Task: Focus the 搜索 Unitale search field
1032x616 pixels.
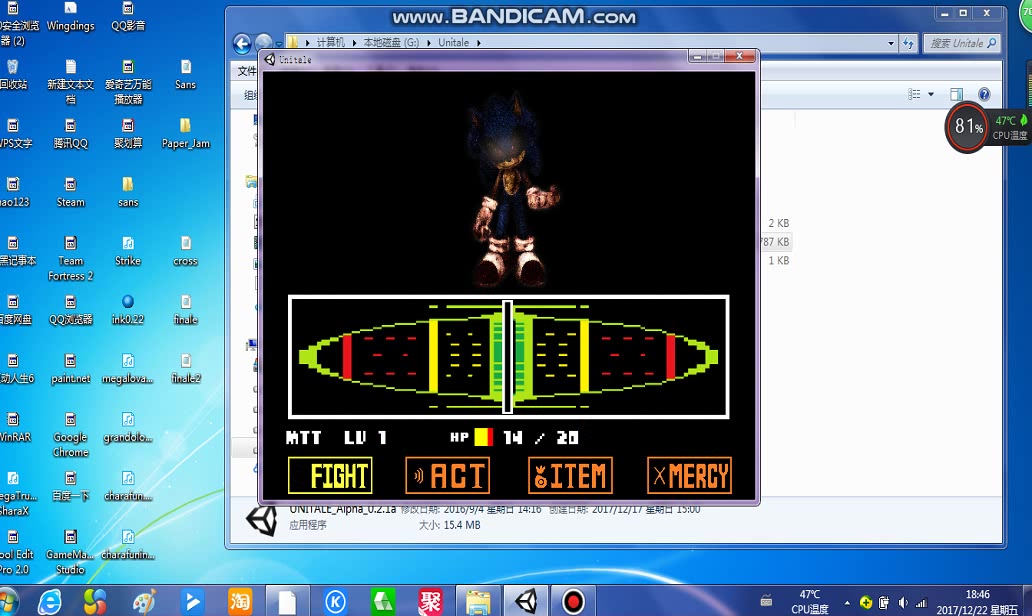Action: pyautogui.click(x=962, y=43)
